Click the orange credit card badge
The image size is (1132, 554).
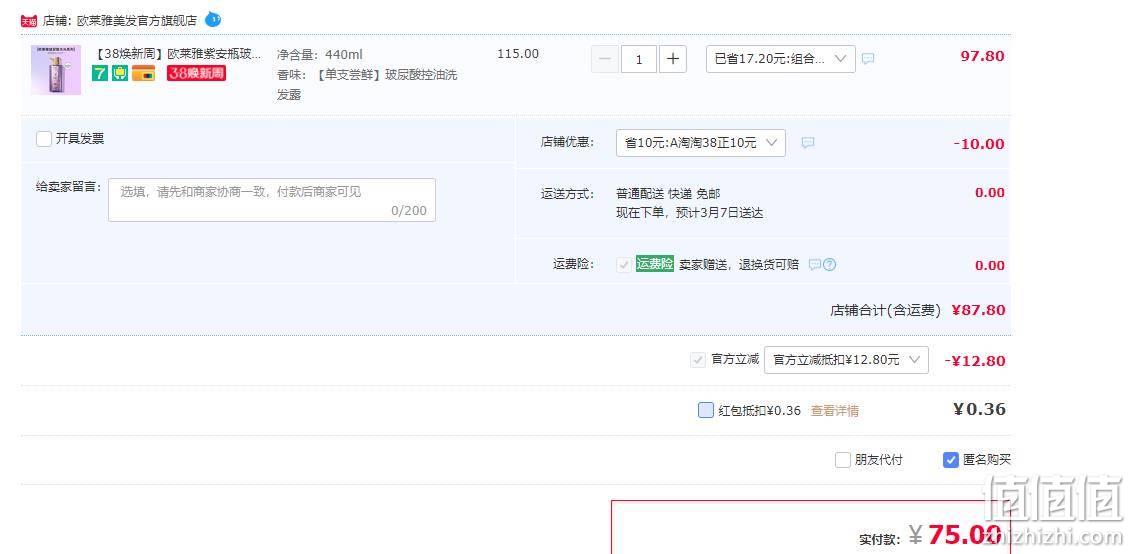tap(143, 73)
